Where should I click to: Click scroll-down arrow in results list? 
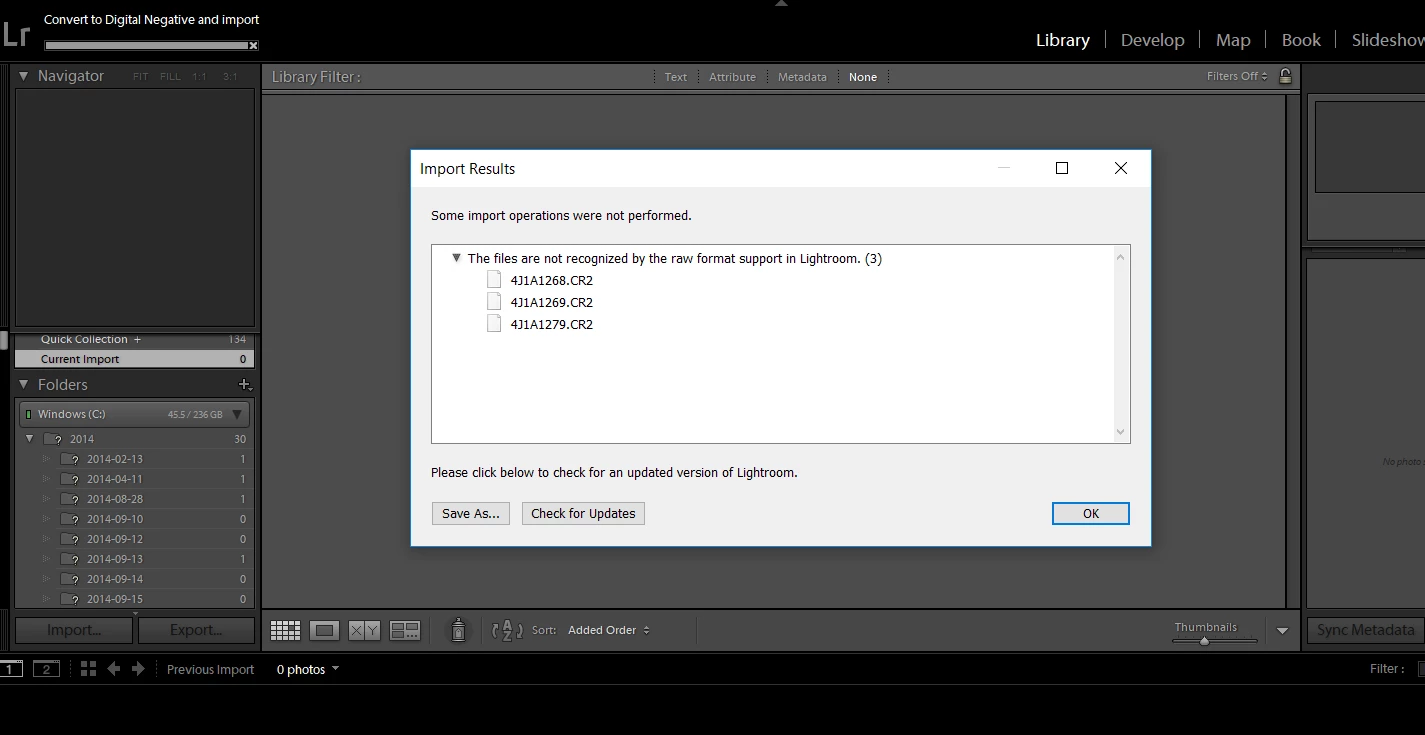[x=1121, y=432]
